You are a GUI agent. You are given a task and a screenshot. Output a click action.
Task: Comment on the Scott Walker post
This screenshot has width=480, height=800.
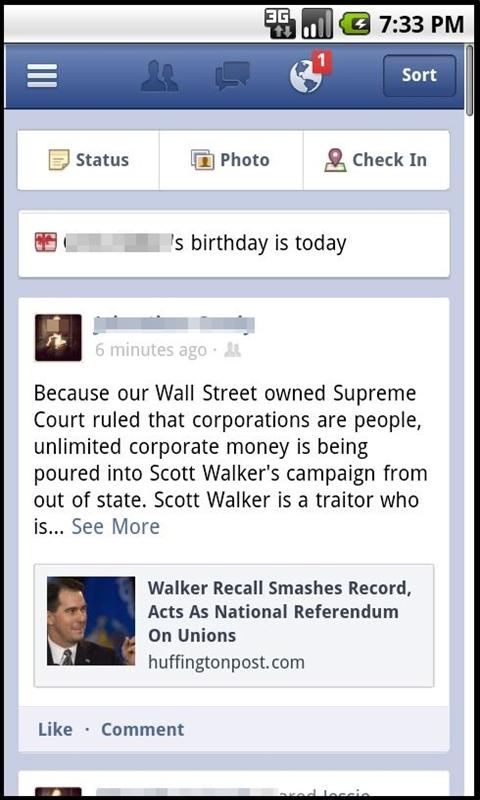point(143,729)
